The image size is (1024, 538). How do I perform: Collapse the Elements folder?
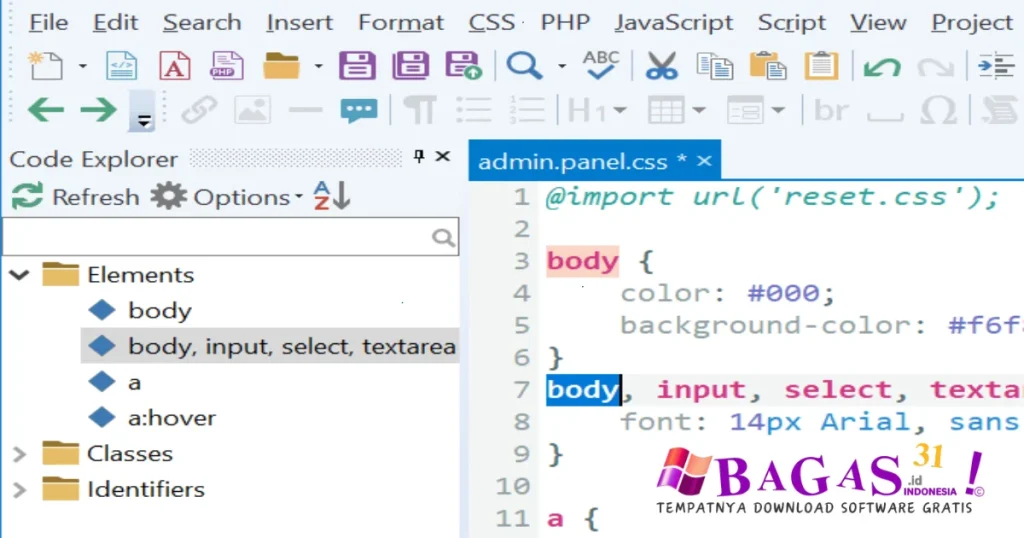19,274
